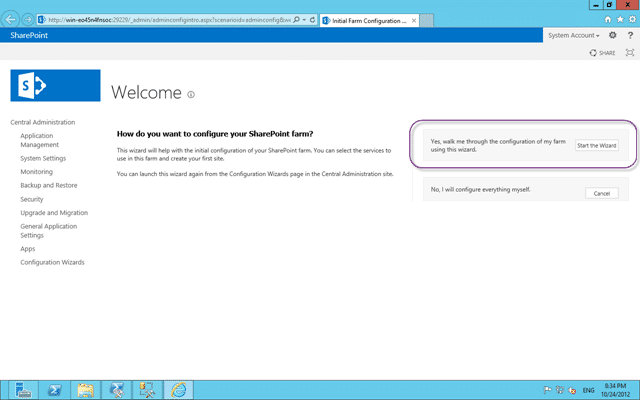Screen dimensions: 640x400
Task: Click the Action Center flag icon
Action: (547, 390)
